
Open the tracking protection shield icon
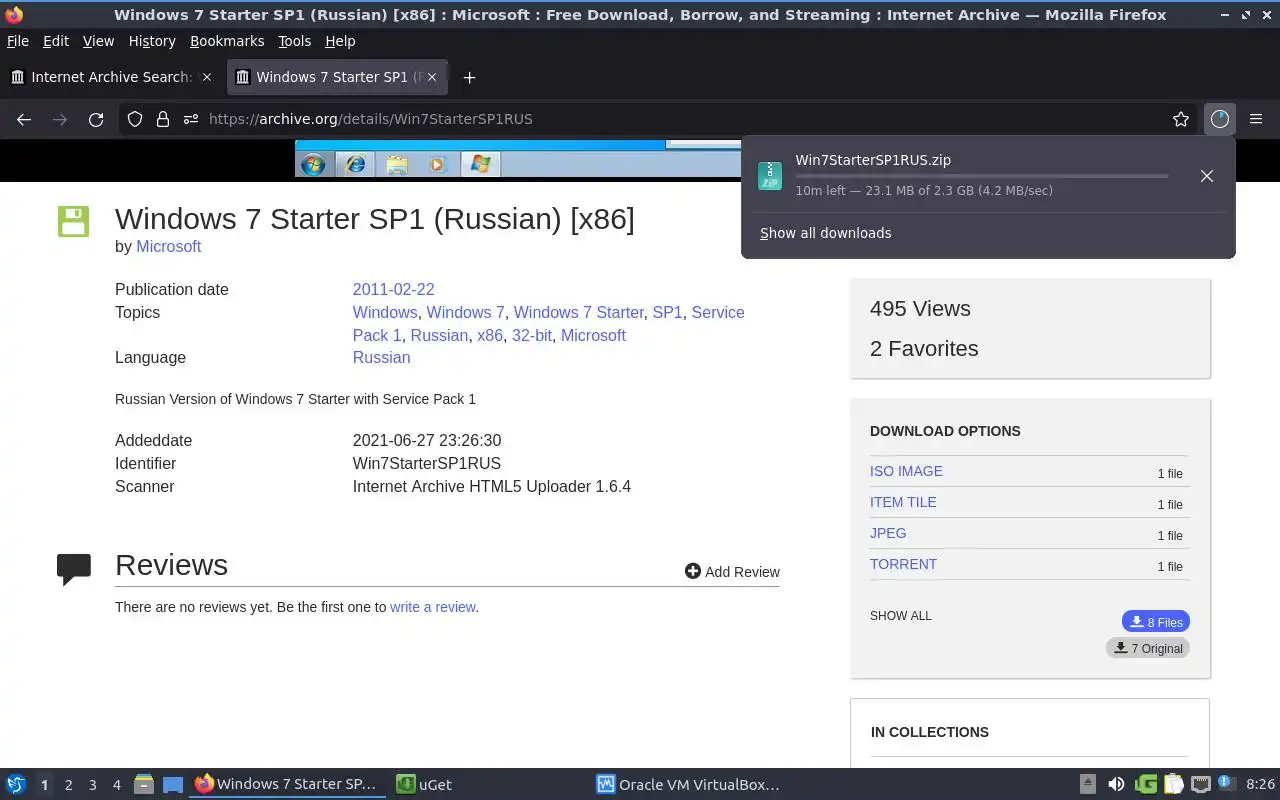pos(135,119)
